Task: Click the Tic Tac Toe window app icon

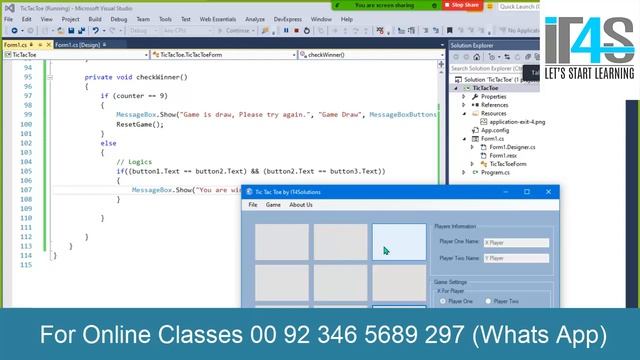Action: pyautogui.click(x=249, y=192)
